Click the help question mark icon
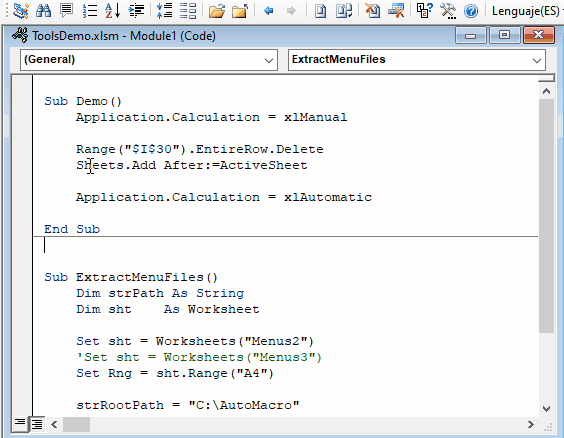The image size is (564, 438). pyautogui.click(x=471, y=11)
